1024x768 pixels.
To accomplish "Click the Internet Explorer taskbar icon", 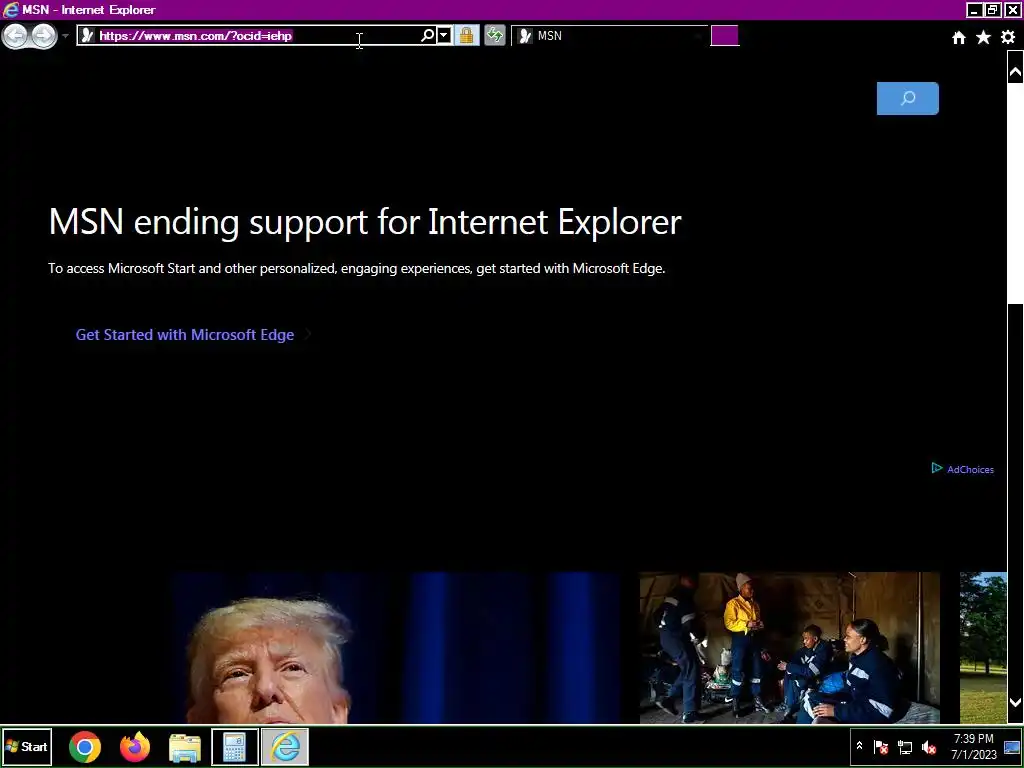I will pyautogui.click(x=285, y=747).
